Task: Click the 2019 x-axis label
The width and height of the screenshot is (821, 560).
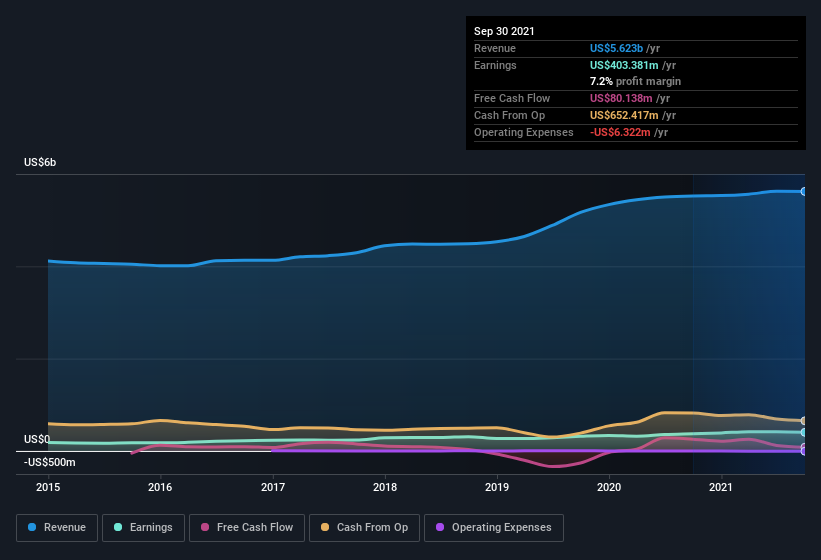Action: coord(497,487)
